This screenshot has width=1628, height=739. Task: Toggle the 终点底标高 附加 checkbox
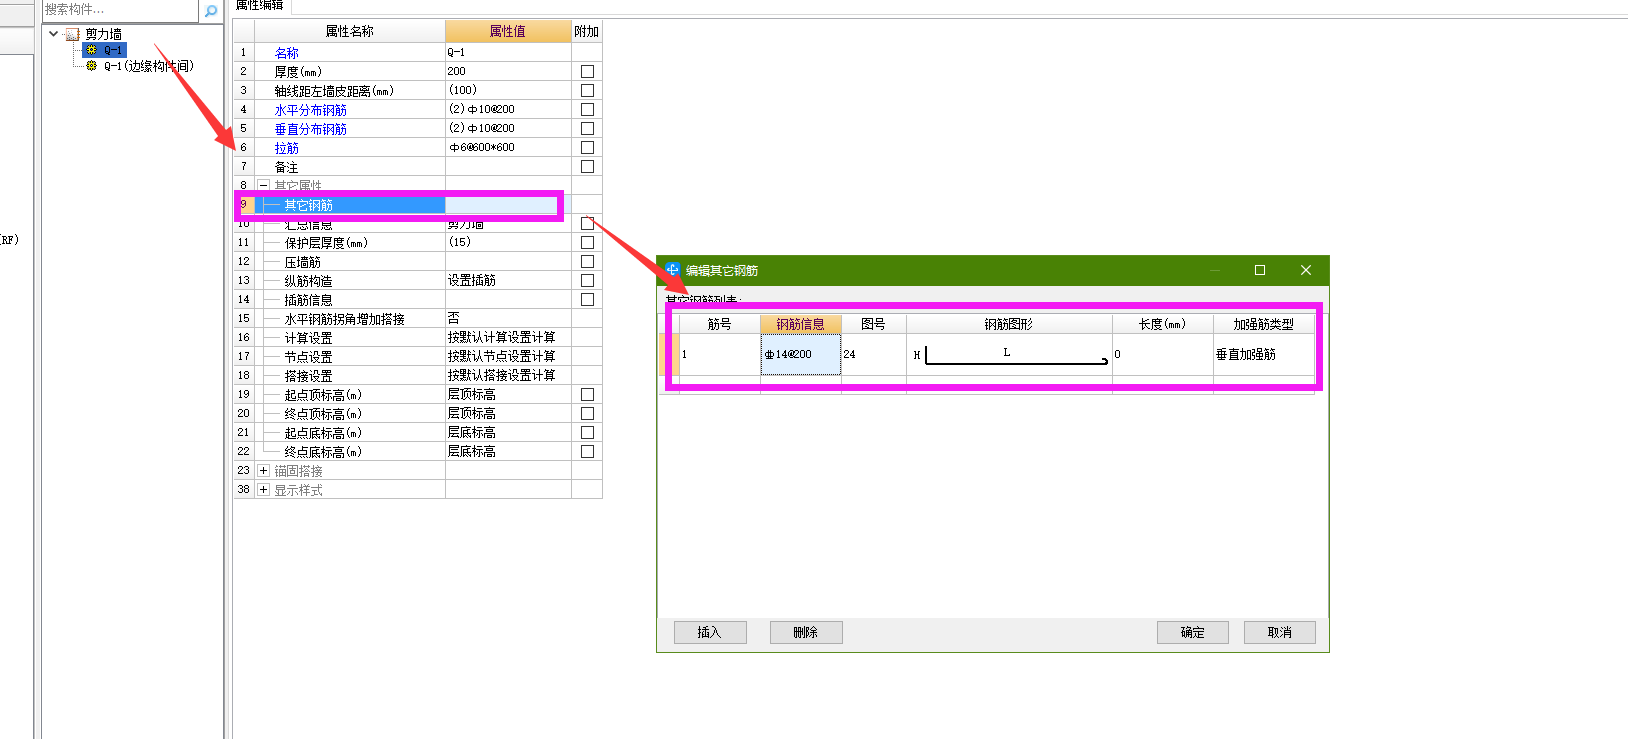[587, 452]
